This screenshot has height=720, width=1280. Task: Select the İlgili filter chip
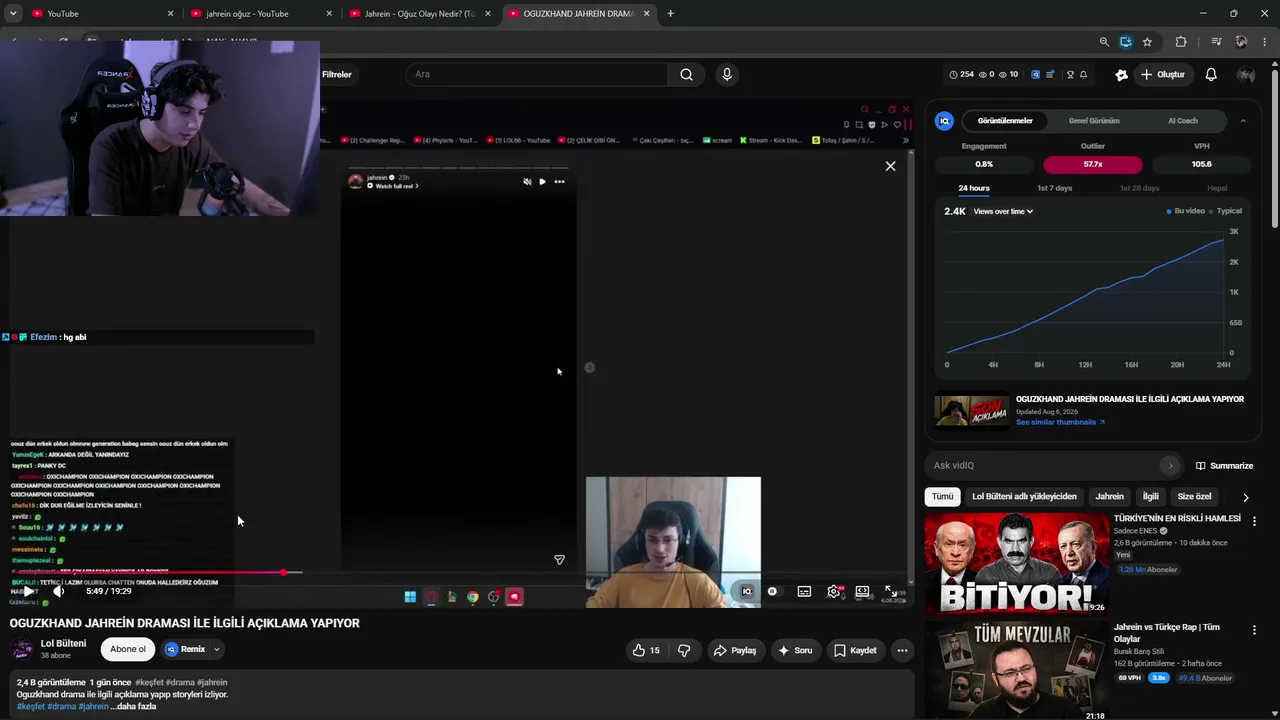coord(1151,497)
